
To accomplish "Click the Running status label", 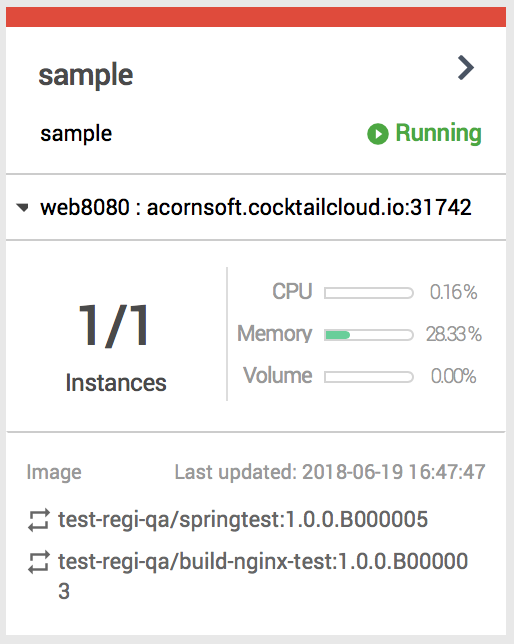I will coord(438,133).
